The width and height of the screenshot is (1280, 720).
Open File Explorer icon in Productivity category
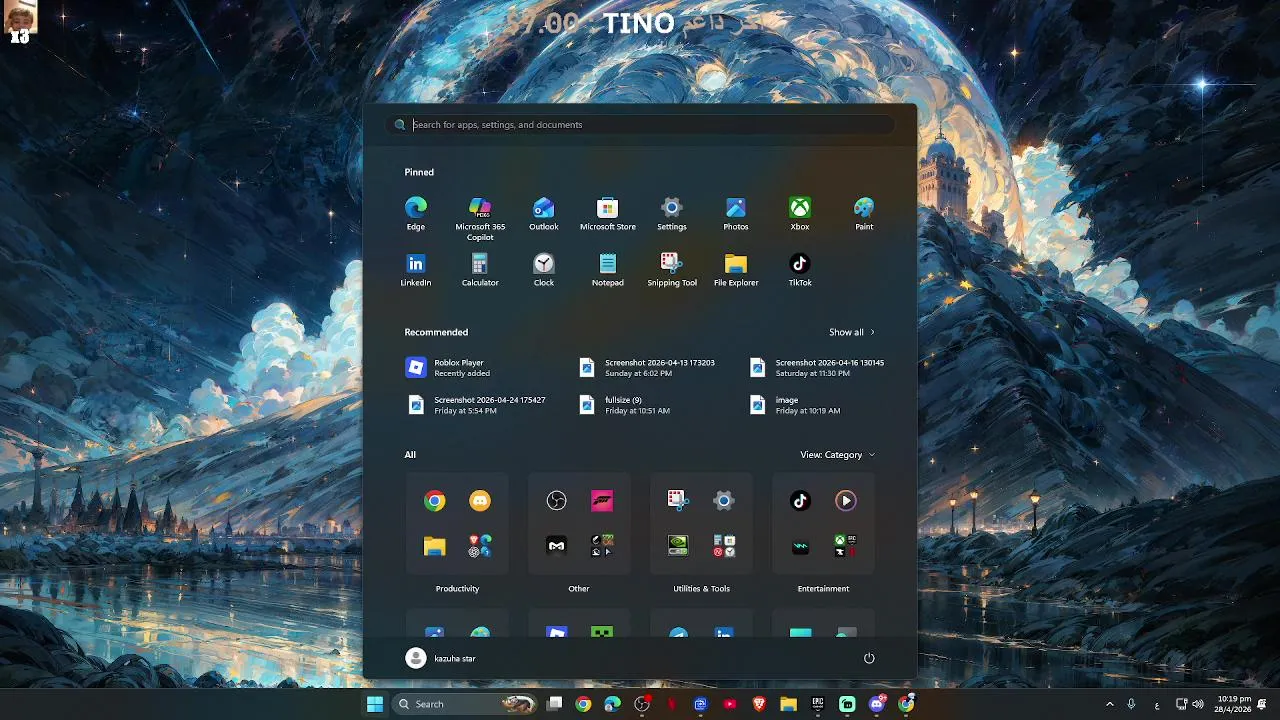point(434,546)
